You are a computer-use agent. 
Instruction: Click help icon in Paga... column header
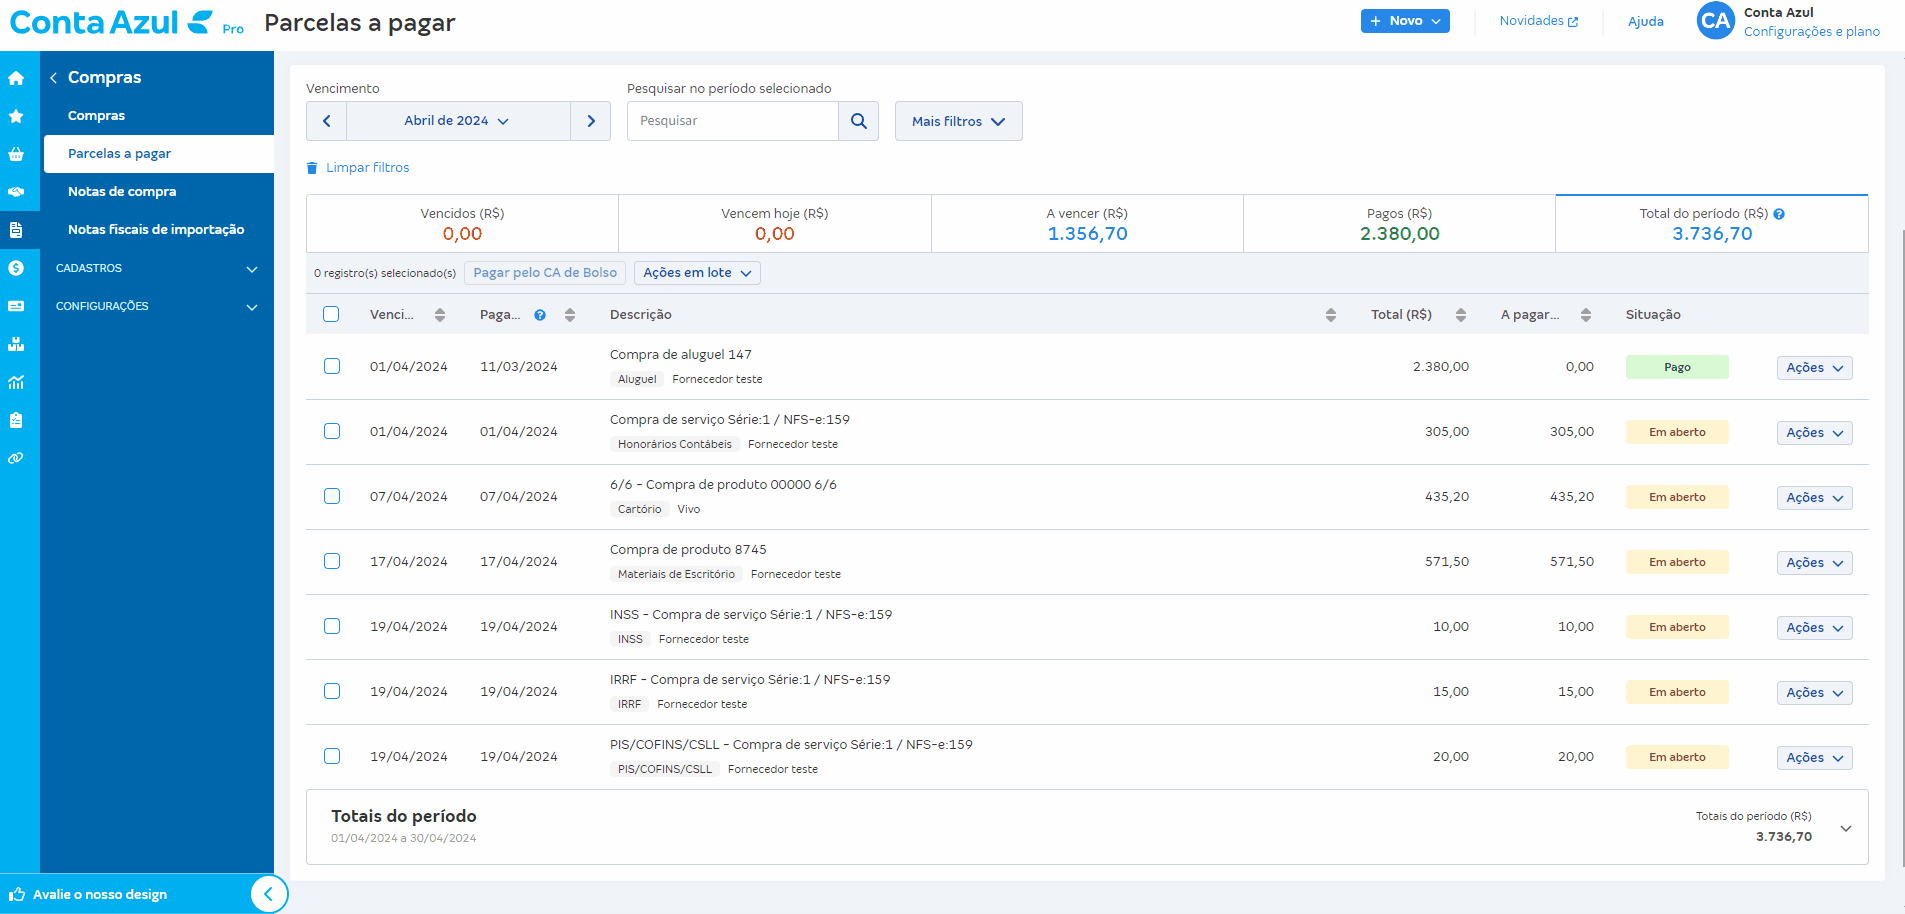click(540, 315)
